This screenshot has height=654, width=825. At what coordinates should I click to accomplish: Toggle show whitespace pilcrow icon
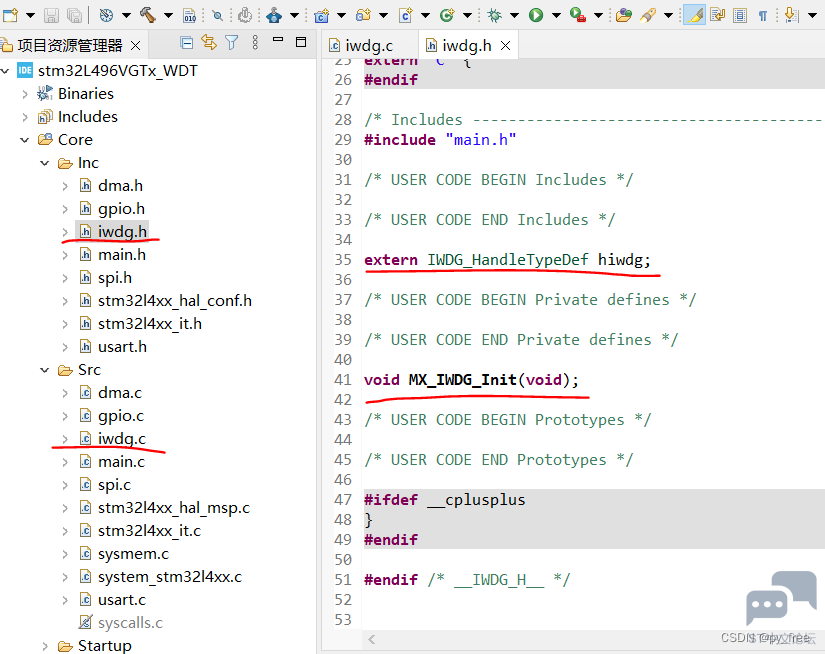pyautogui.click(x=763, y=15)
